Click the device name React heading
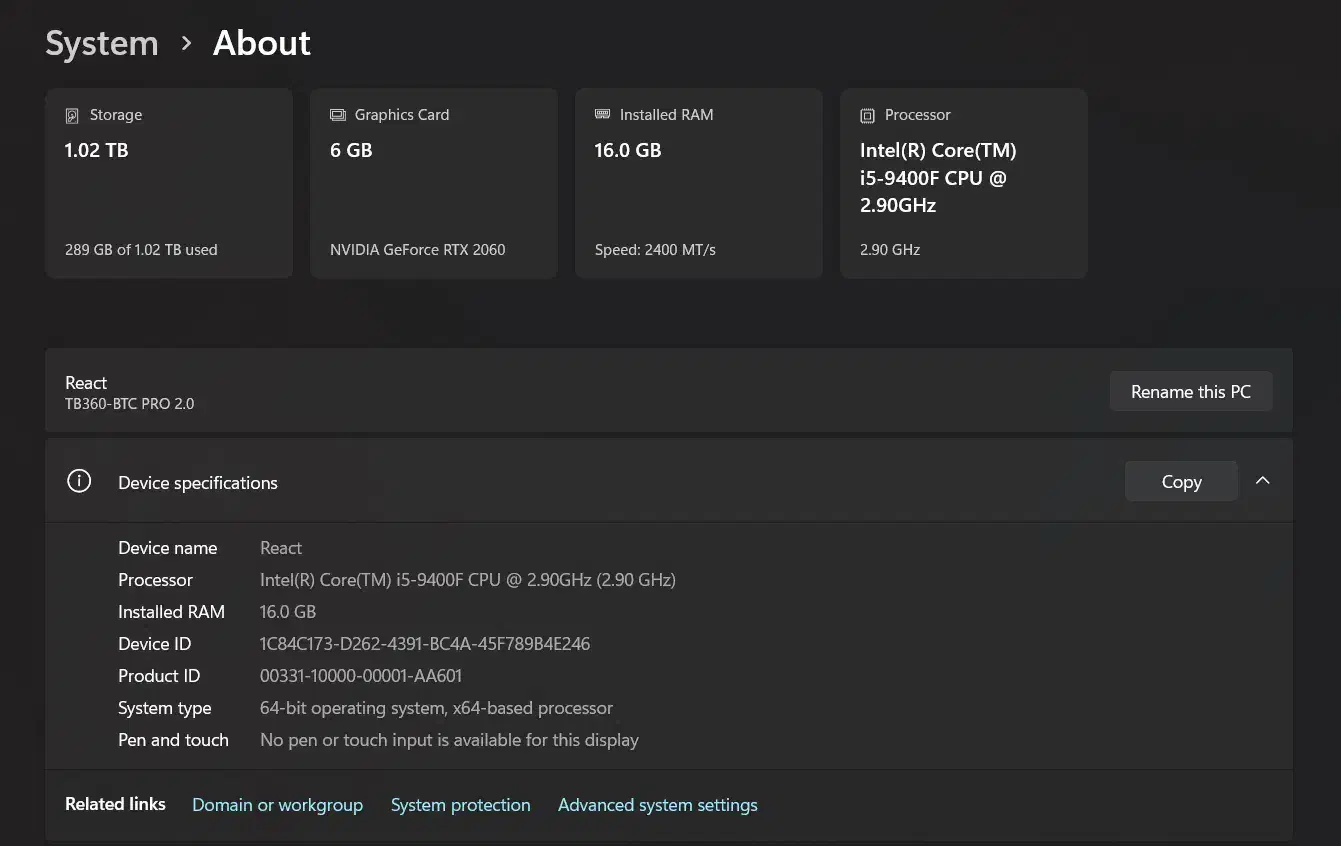 point(86,382)
